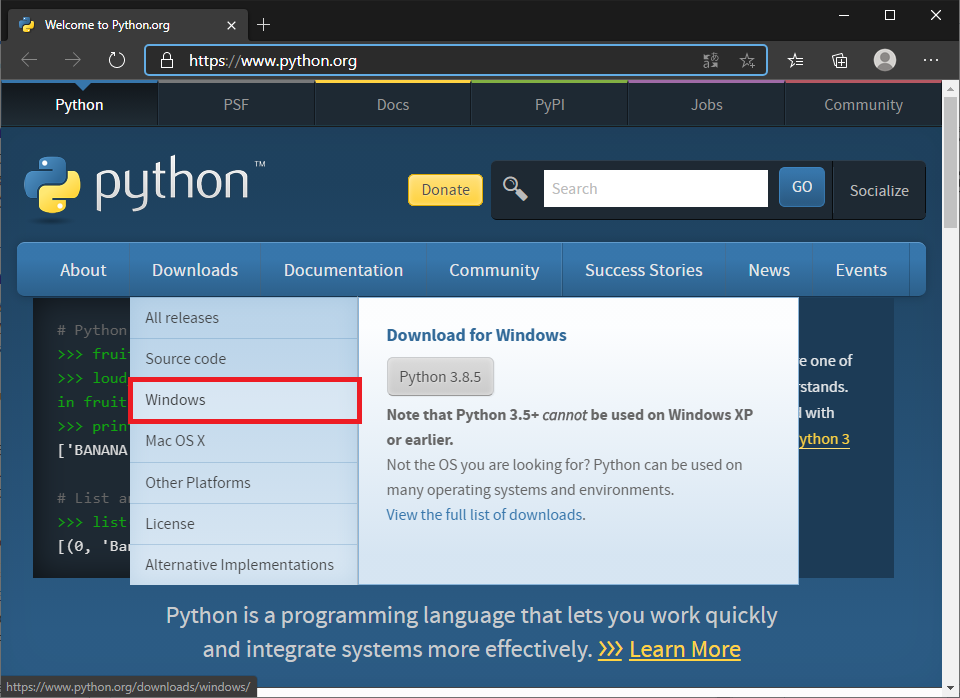Screen dimensions: 960x698
Task: Choose Mac OS X in Downloads menu
Action: [x=244, y=441]
